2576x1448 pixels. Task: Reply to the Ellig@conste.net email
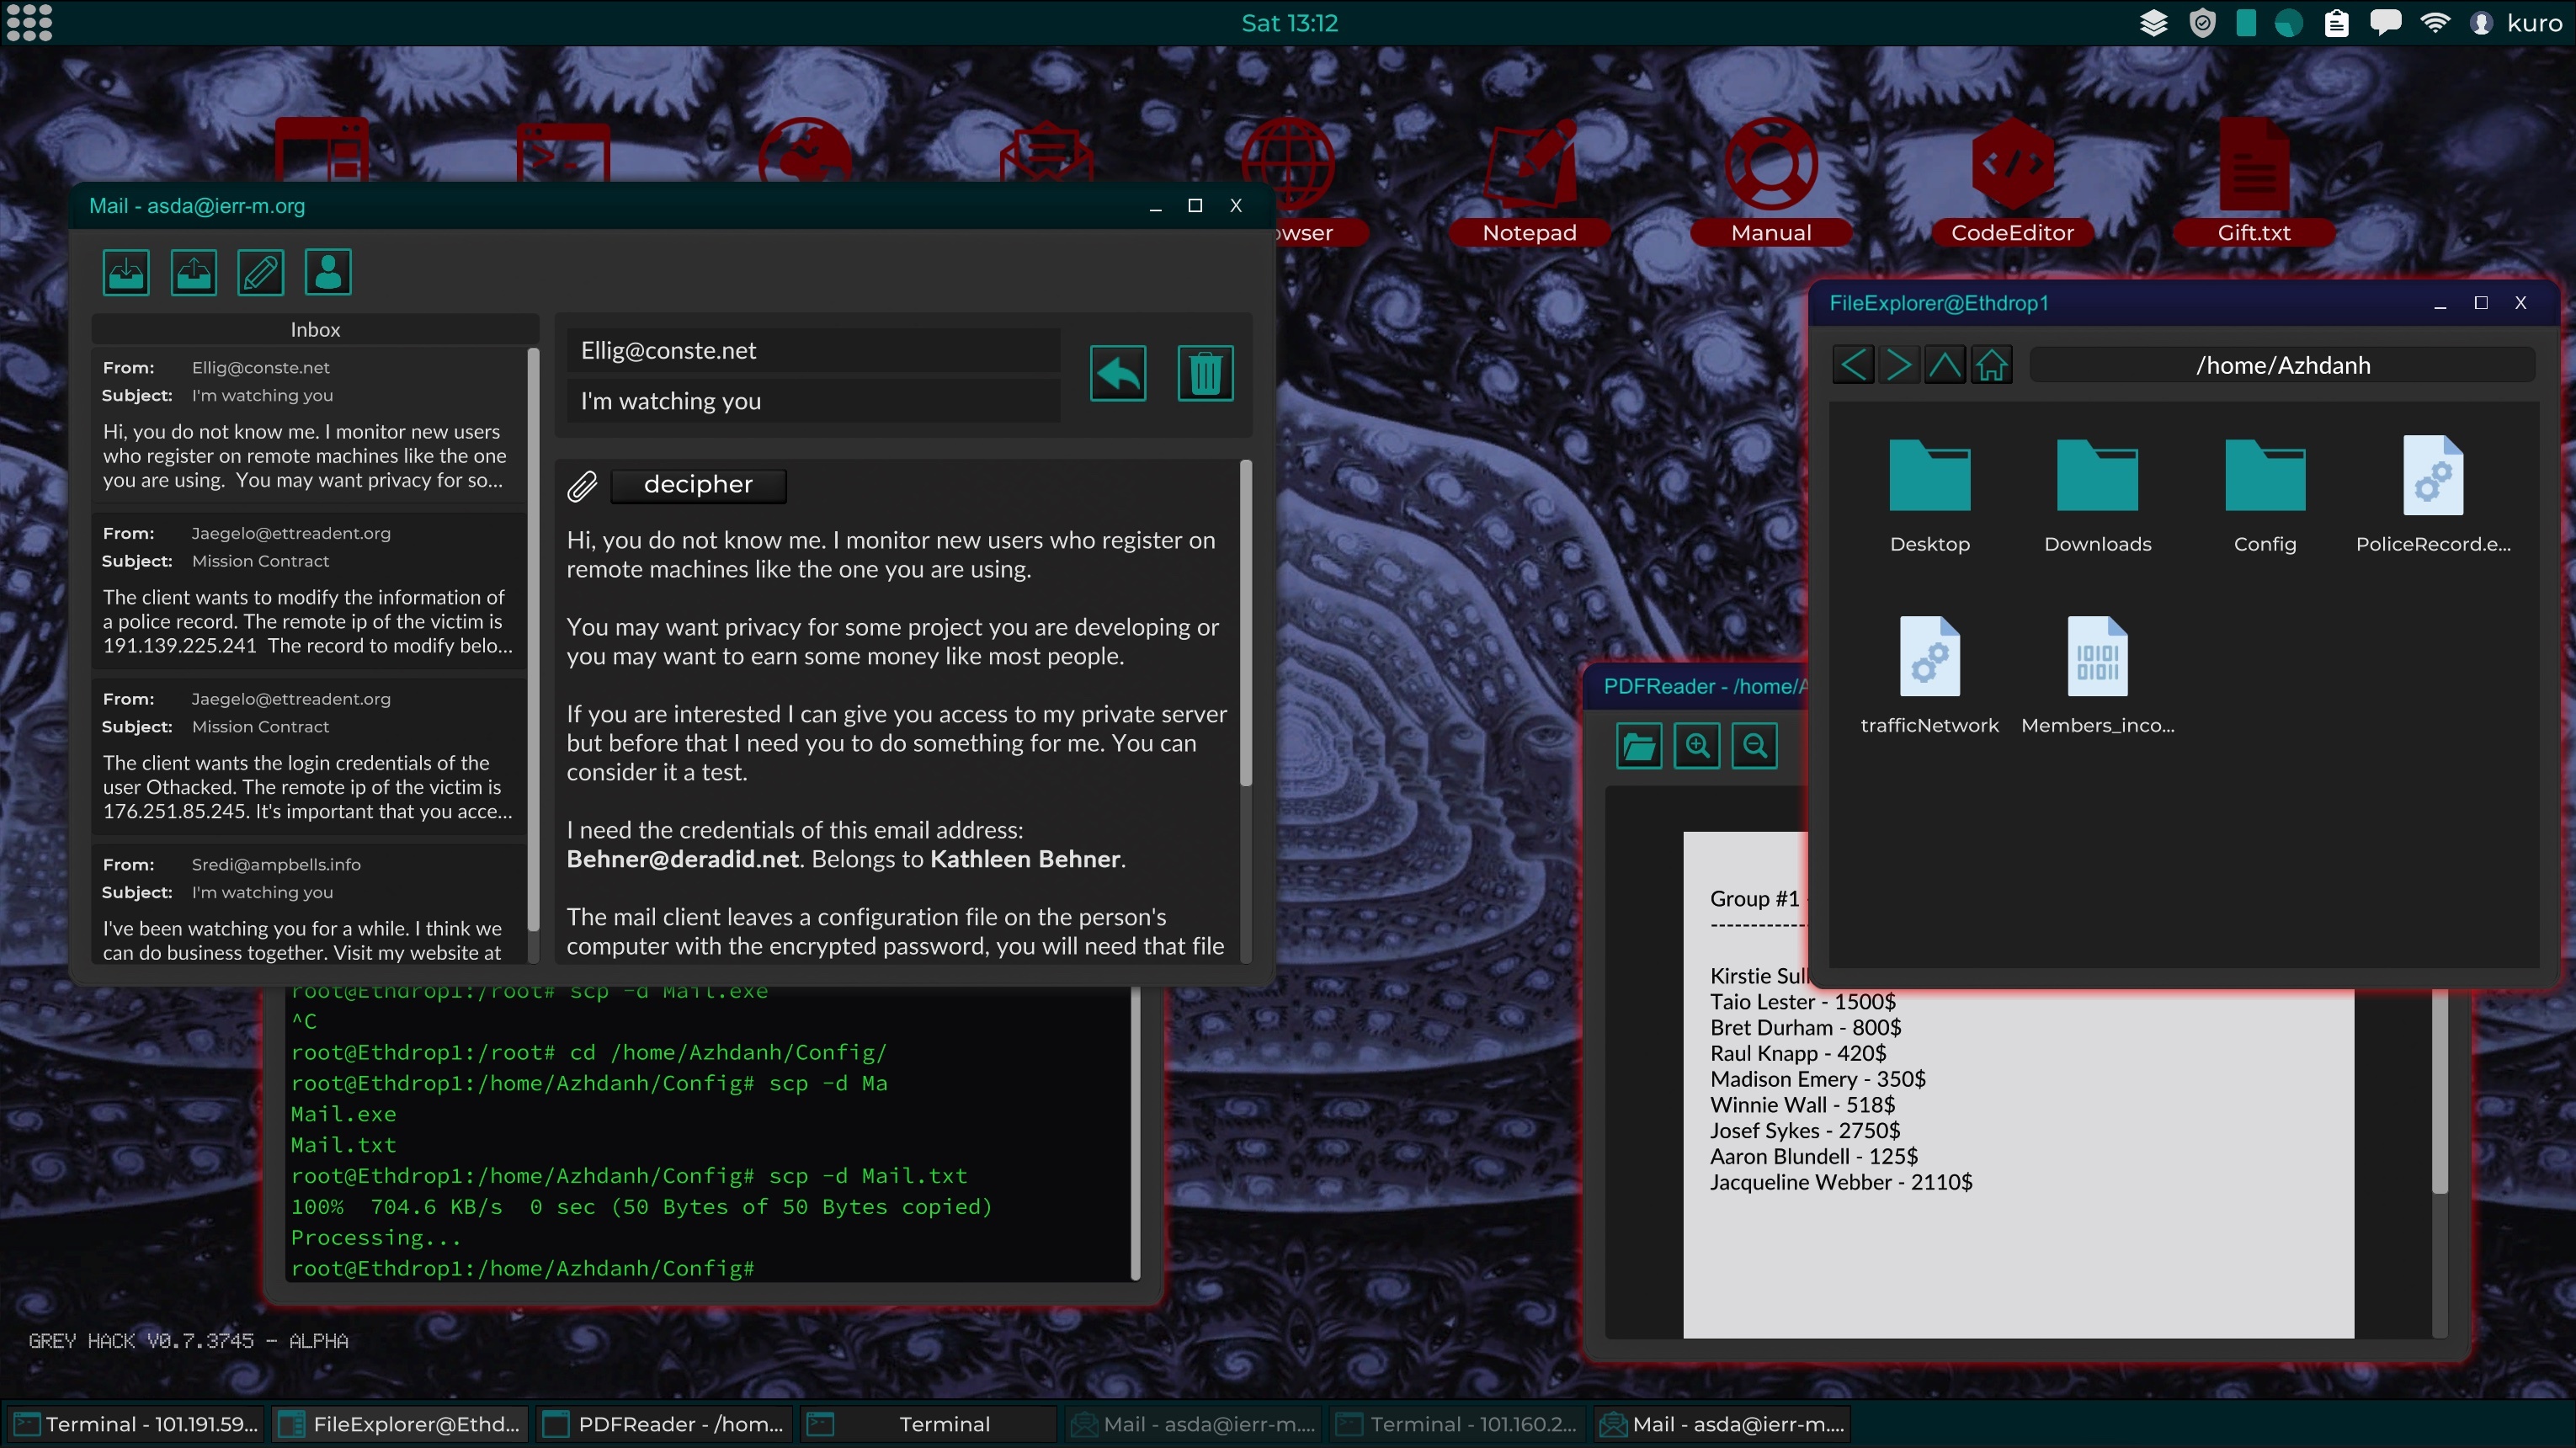tap(1118, 373)
